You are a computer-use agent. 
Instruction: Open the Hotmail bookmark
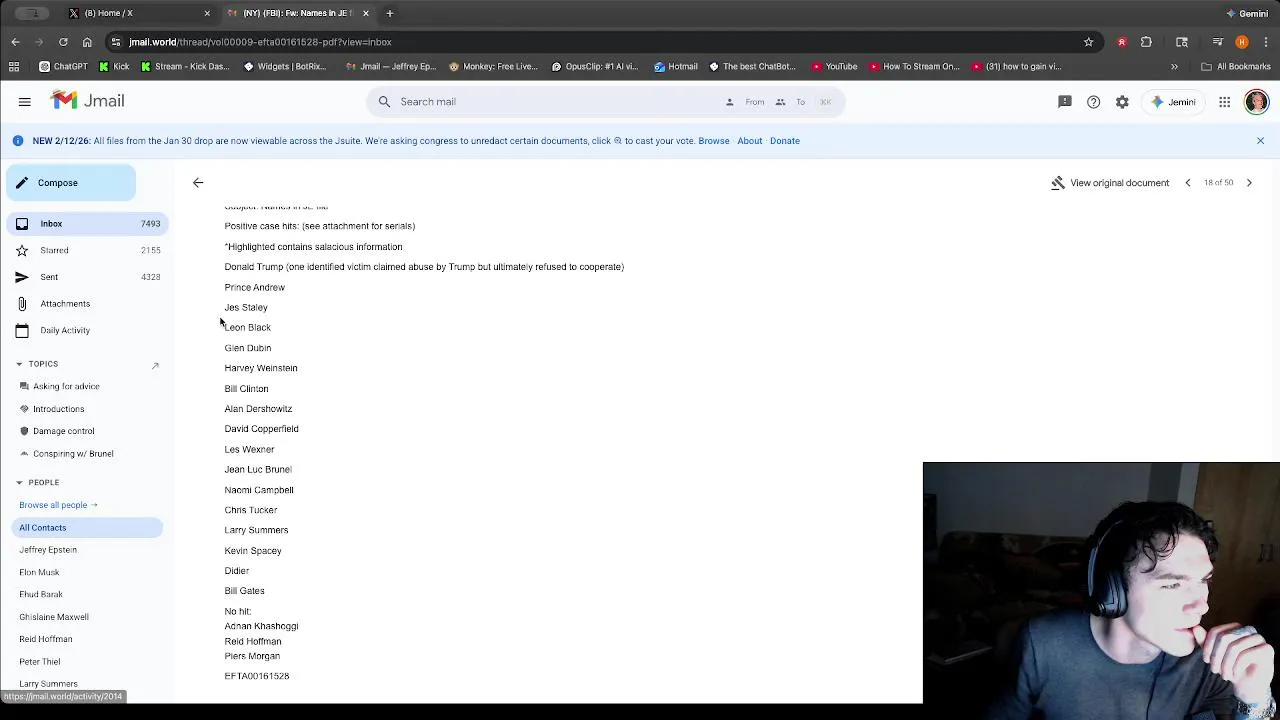click(x=676, y=67)
